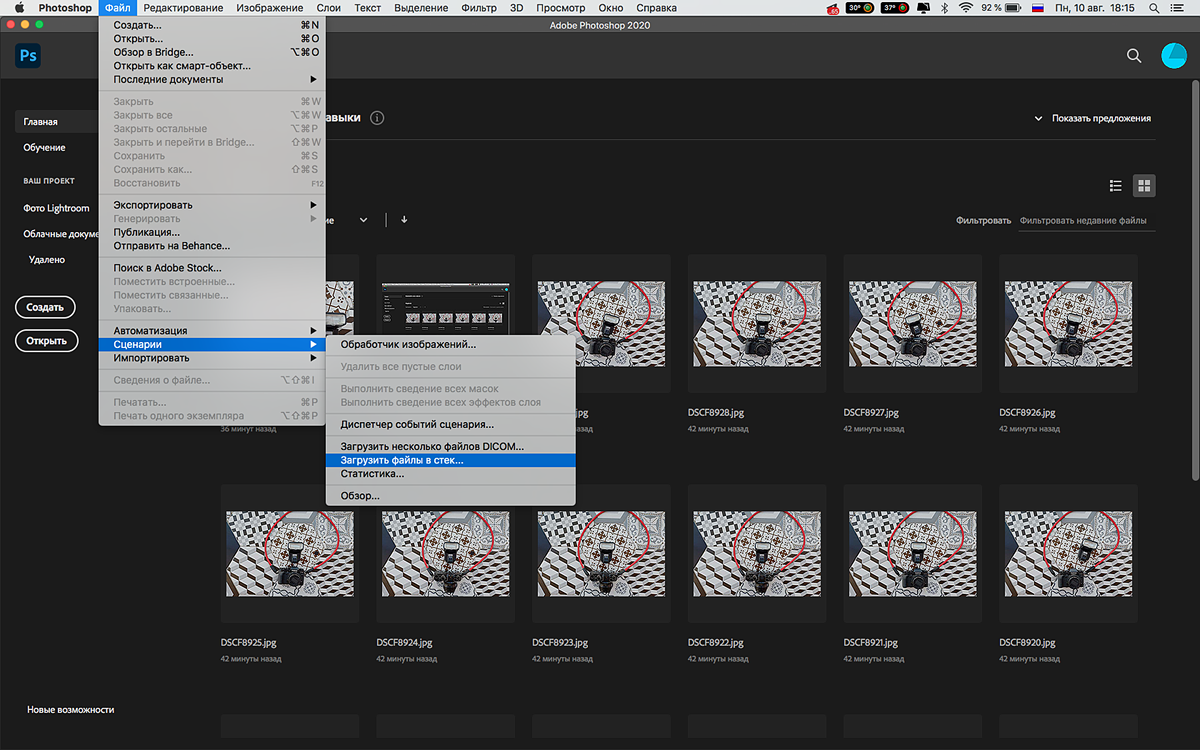Open the sort order dropdown chevron
Image resolution: width=1200 pixels, height=750 pixels.
[x=364, y=220]
